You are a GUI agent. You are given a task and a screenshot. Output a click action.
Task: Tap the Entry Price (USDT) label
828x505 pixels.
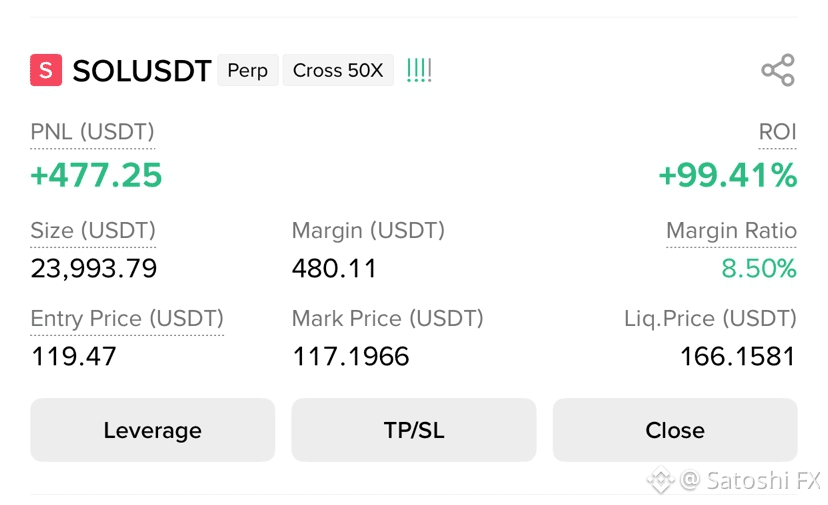pyautogui.click(x=127, y=319)
